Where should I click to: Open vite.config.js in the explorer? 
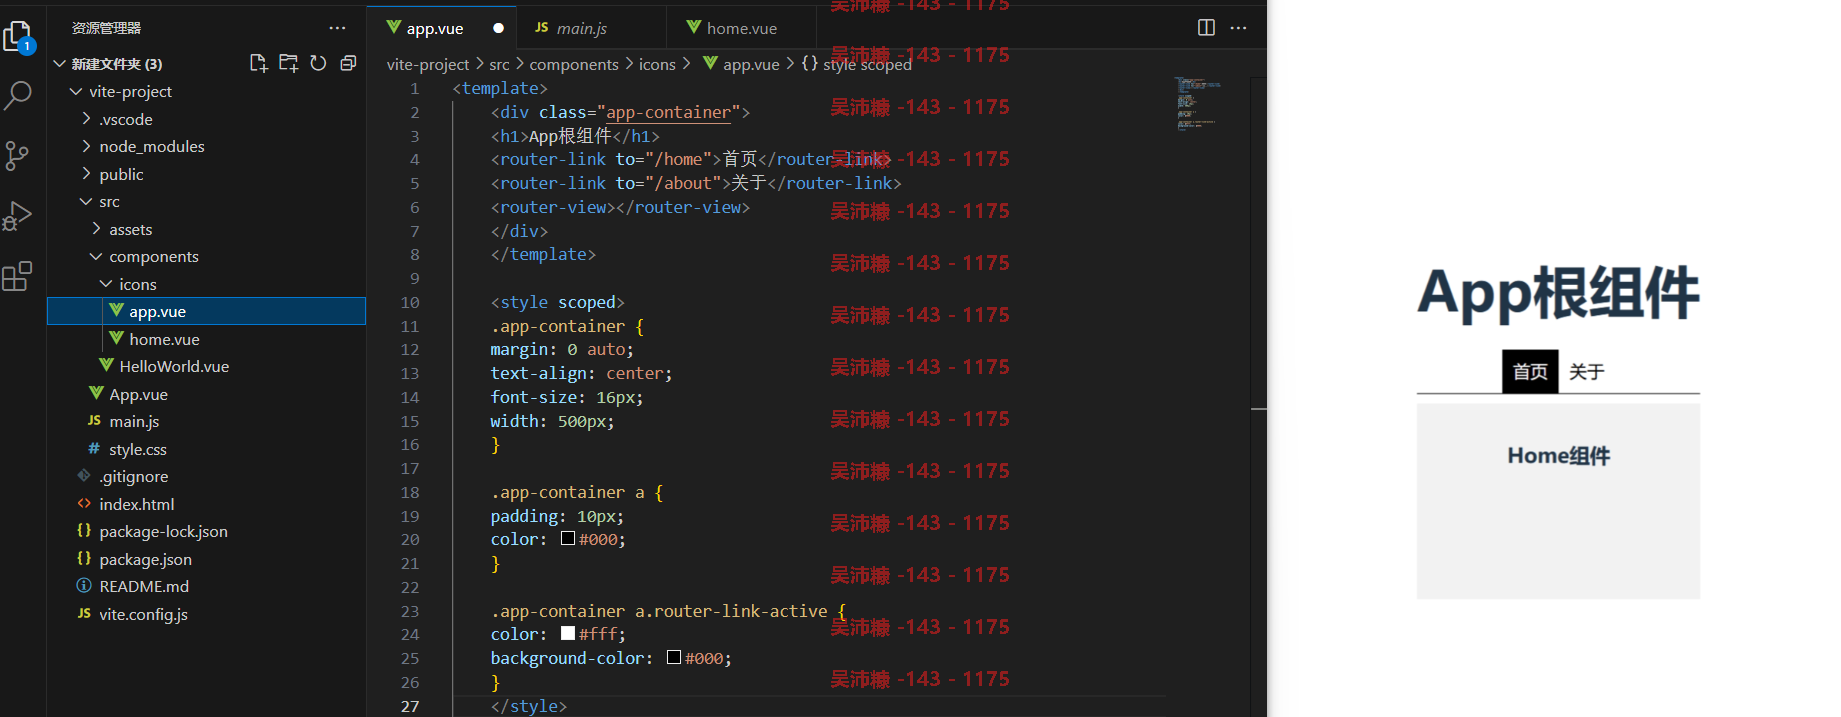pyautogui.click(x=207, y=614)
